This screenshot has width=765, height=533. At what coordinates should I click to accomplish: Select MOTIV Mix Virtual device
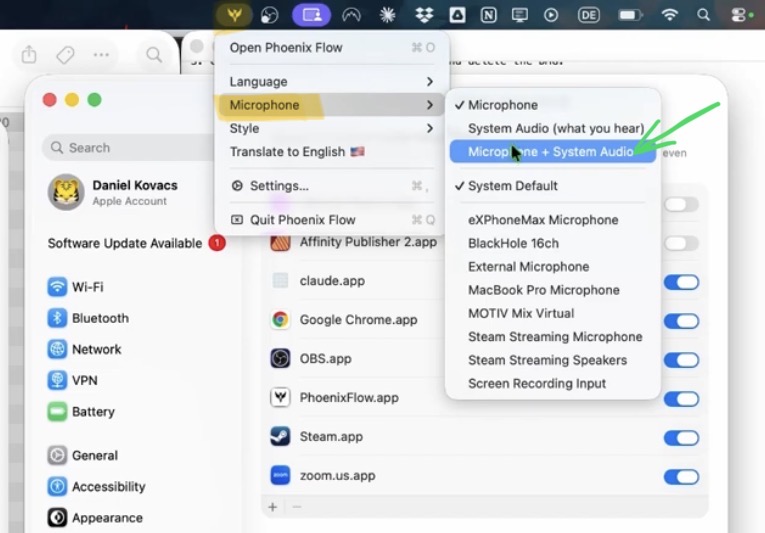point(553,314)
